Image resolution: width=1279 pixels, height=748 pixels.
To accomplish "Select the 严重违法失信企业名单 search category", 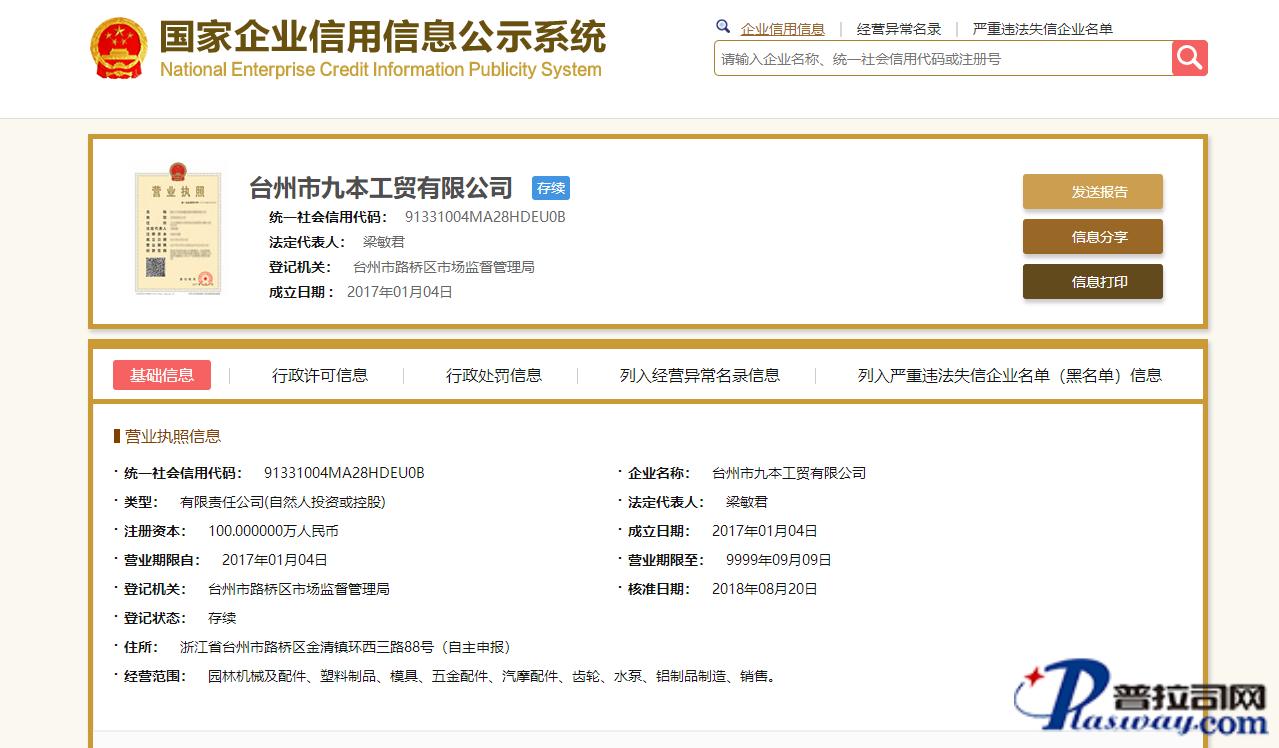I will tap(1042, 29).
